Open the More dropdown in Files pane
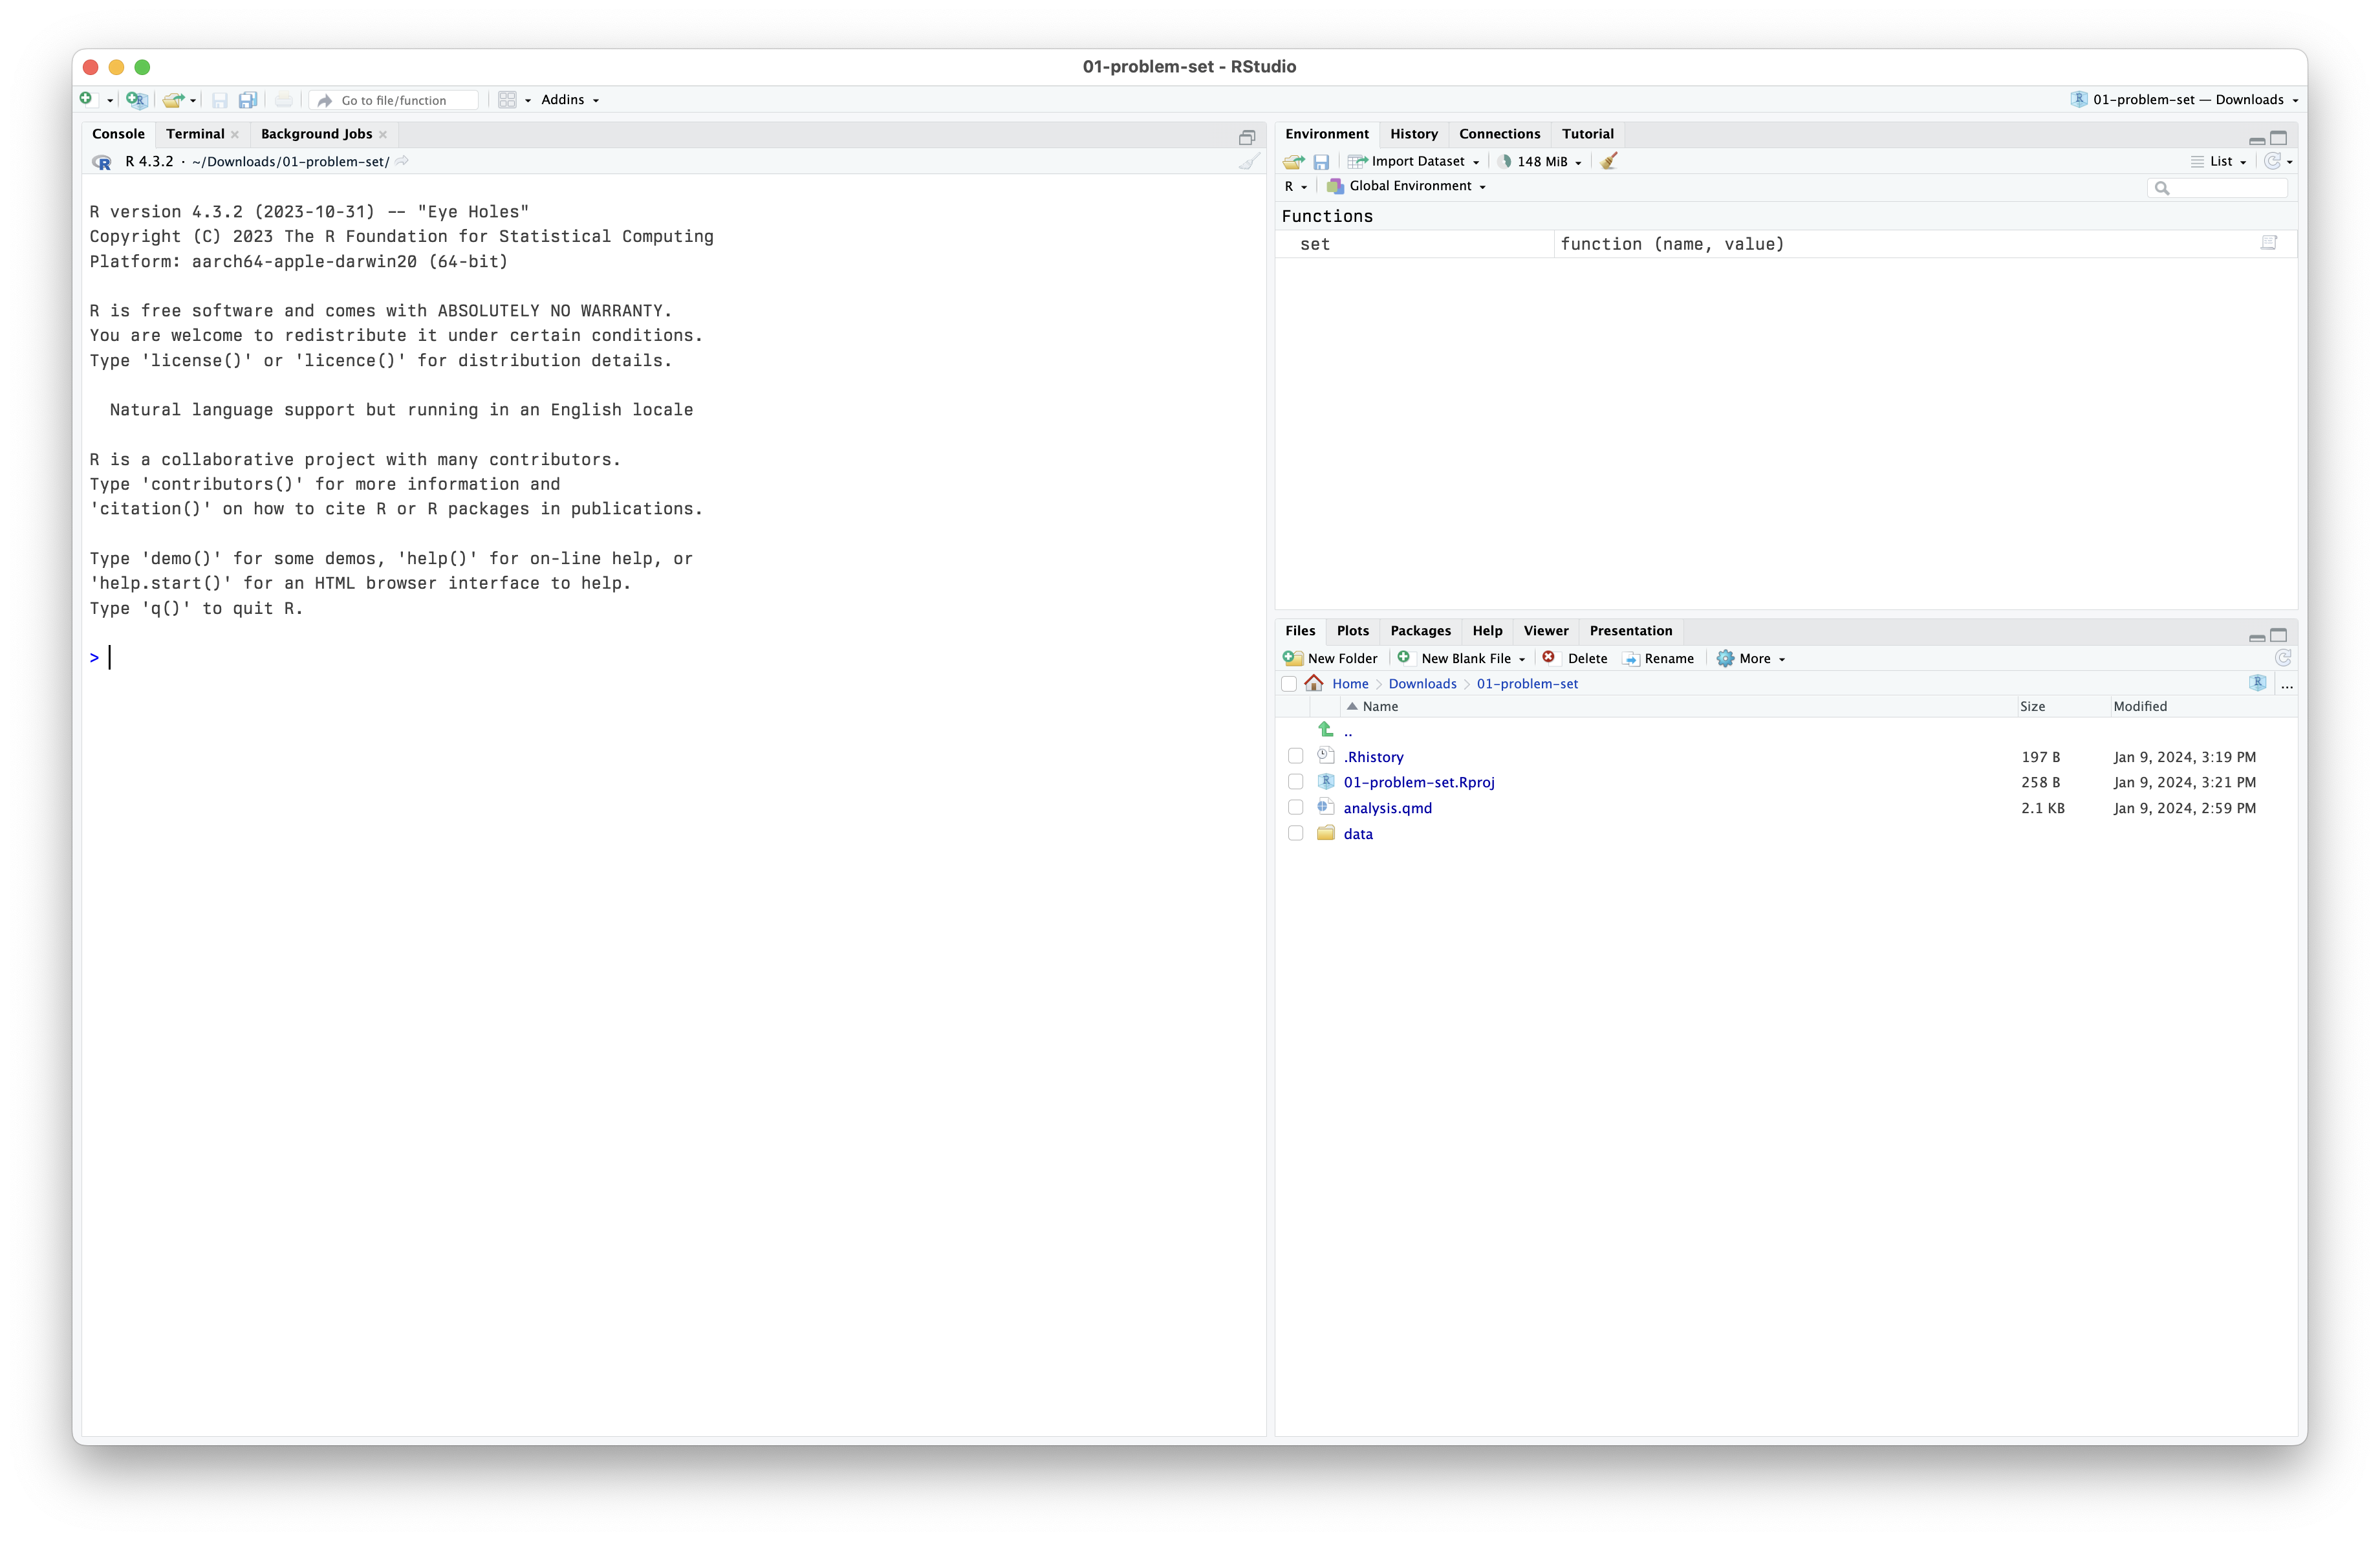 click(x=1751, y=658)
